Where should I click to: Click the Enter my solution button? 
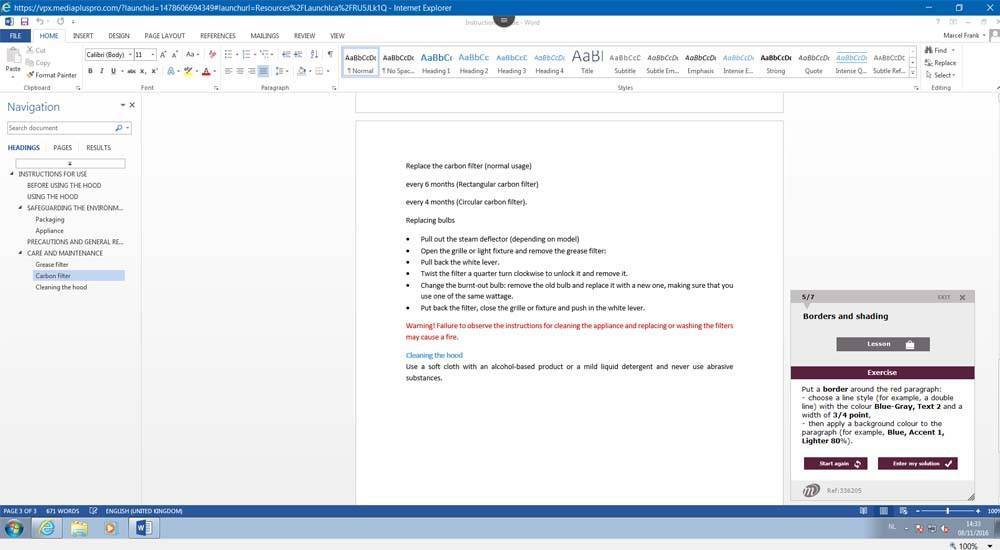click(x=917, y=463)
